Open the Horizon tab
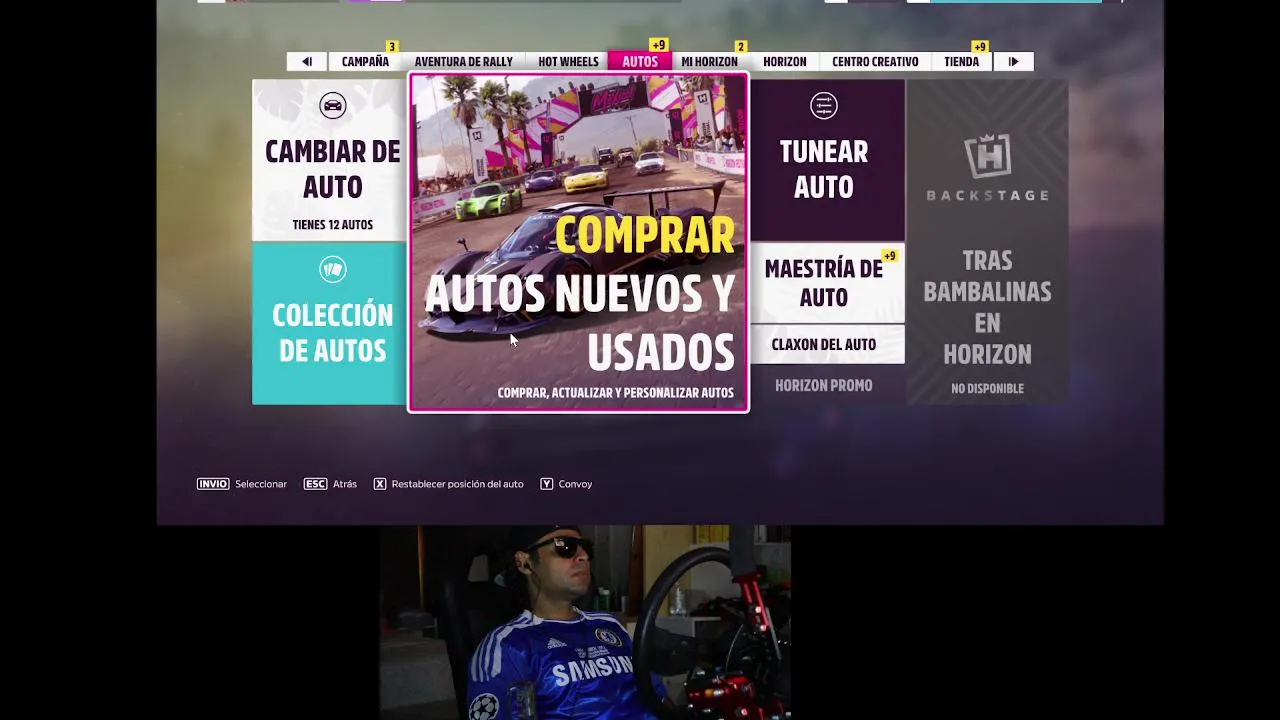The width and height of the screenshot is (1280, 720). (784, 62)
